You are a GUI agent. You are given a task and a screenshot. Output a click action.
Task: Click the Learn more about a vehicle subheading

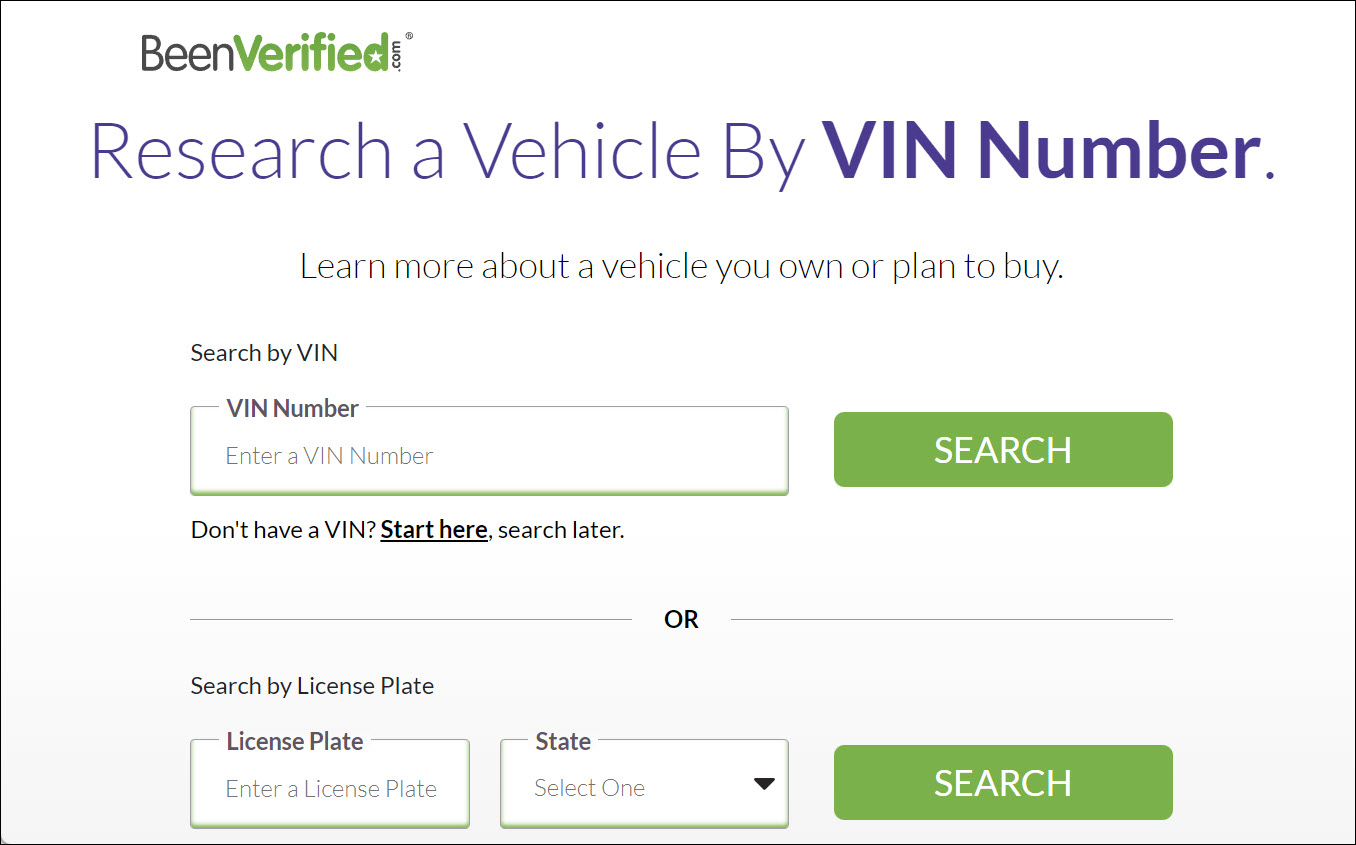tap(681, 267)
